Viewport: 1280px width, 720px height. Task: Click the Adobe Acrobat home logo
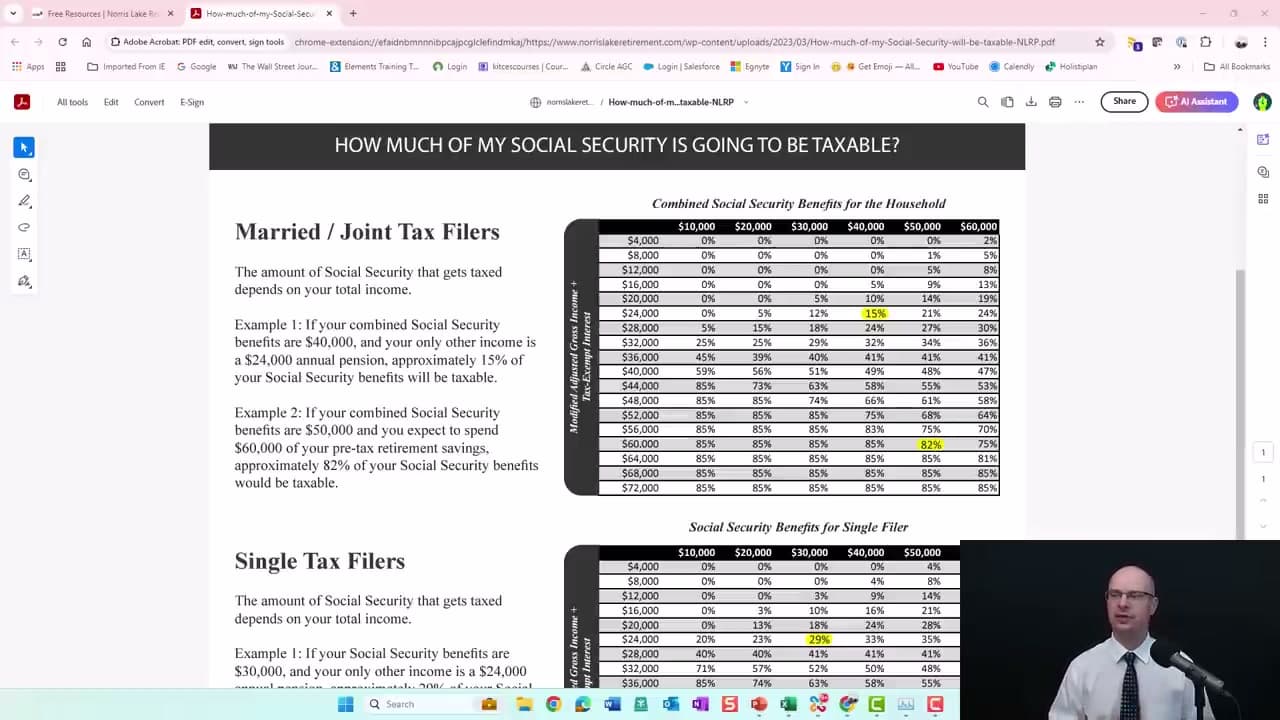click(22, 101)
